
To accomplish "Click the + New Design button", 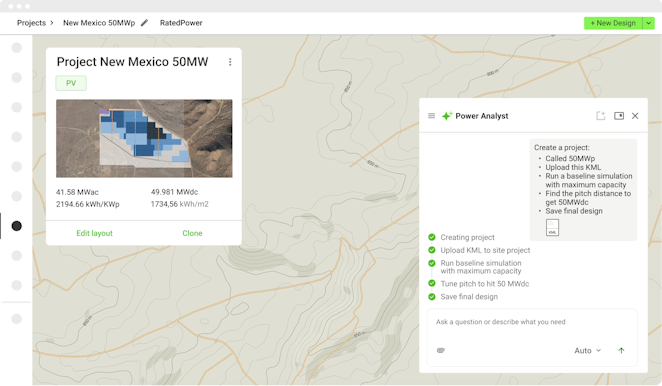I will tap(613, 23).
